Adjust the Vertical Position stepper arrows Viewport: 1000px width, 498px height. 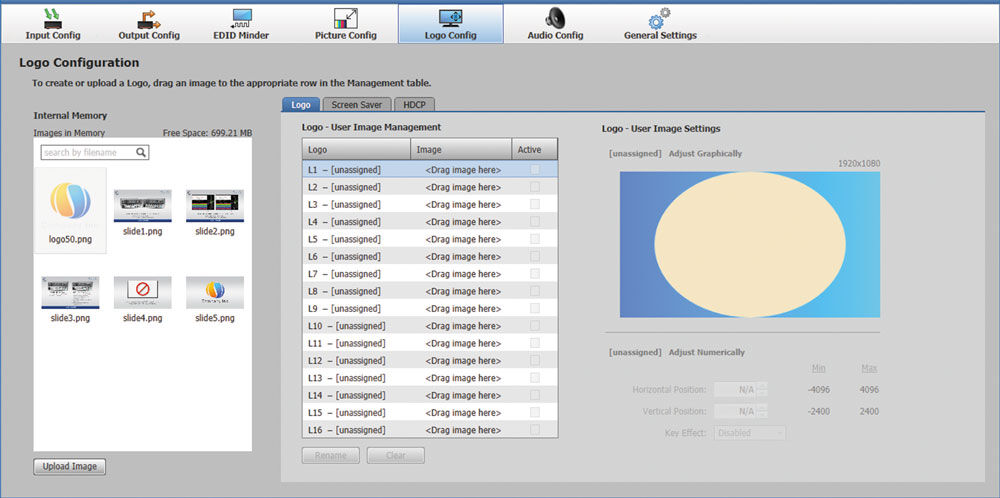762,411
